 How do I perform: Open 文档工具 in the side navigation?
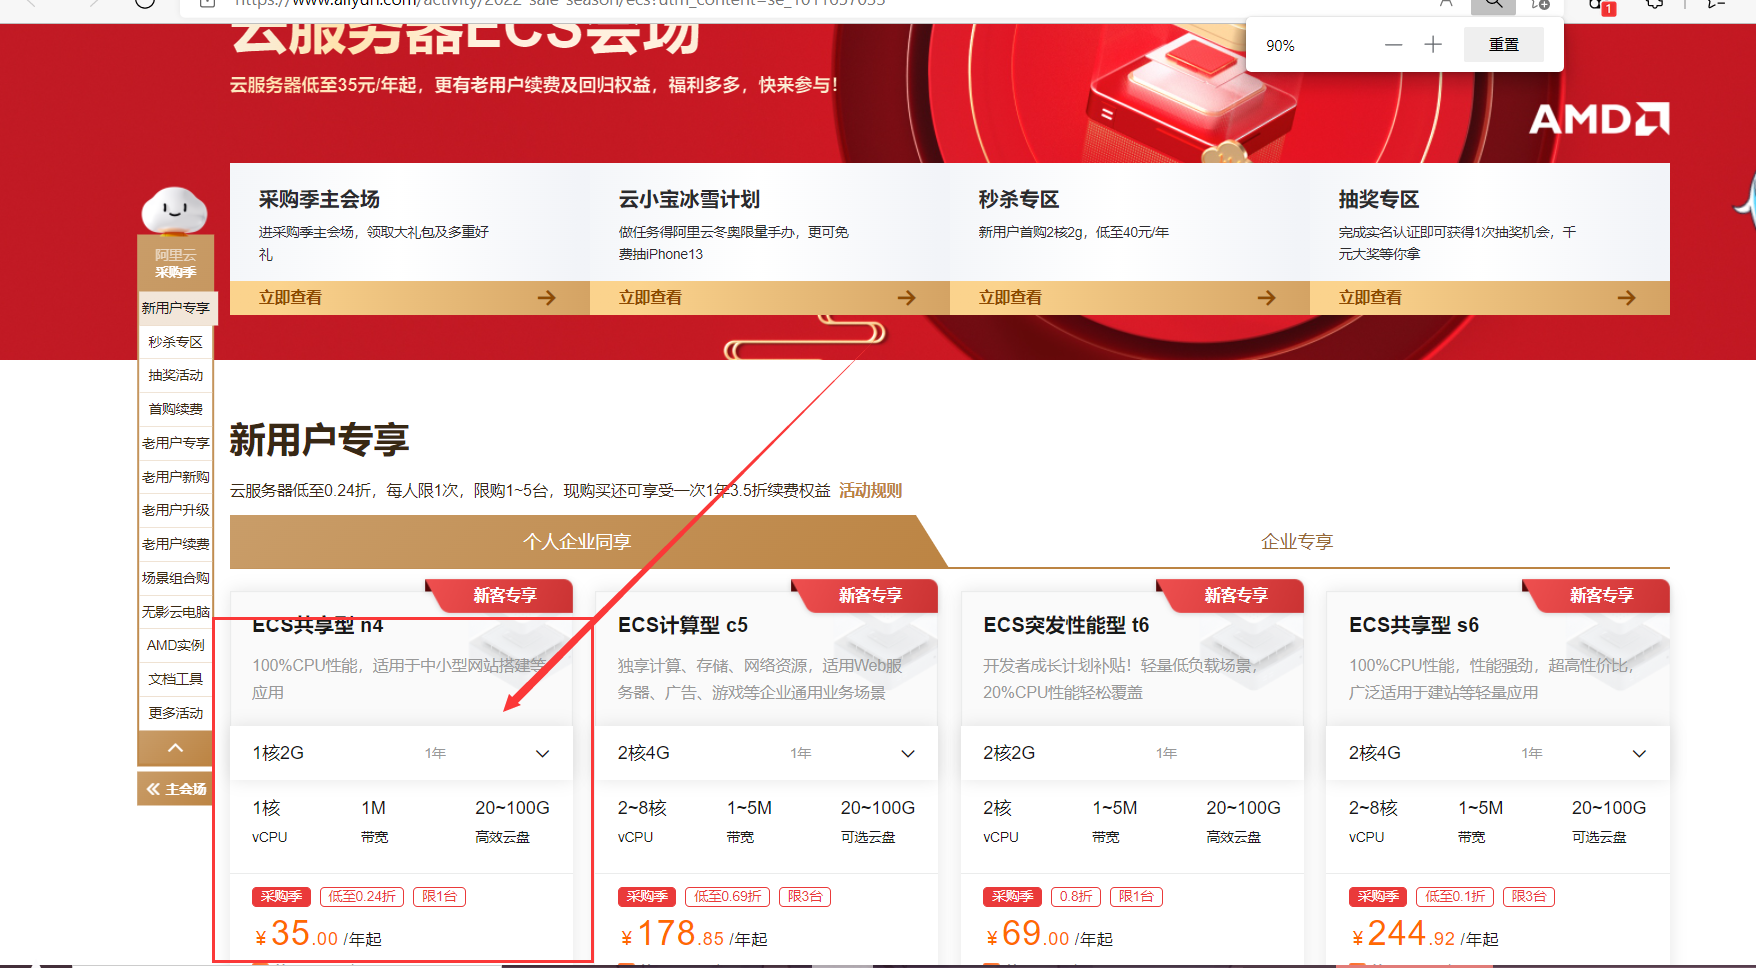click(x=176, y=679)
